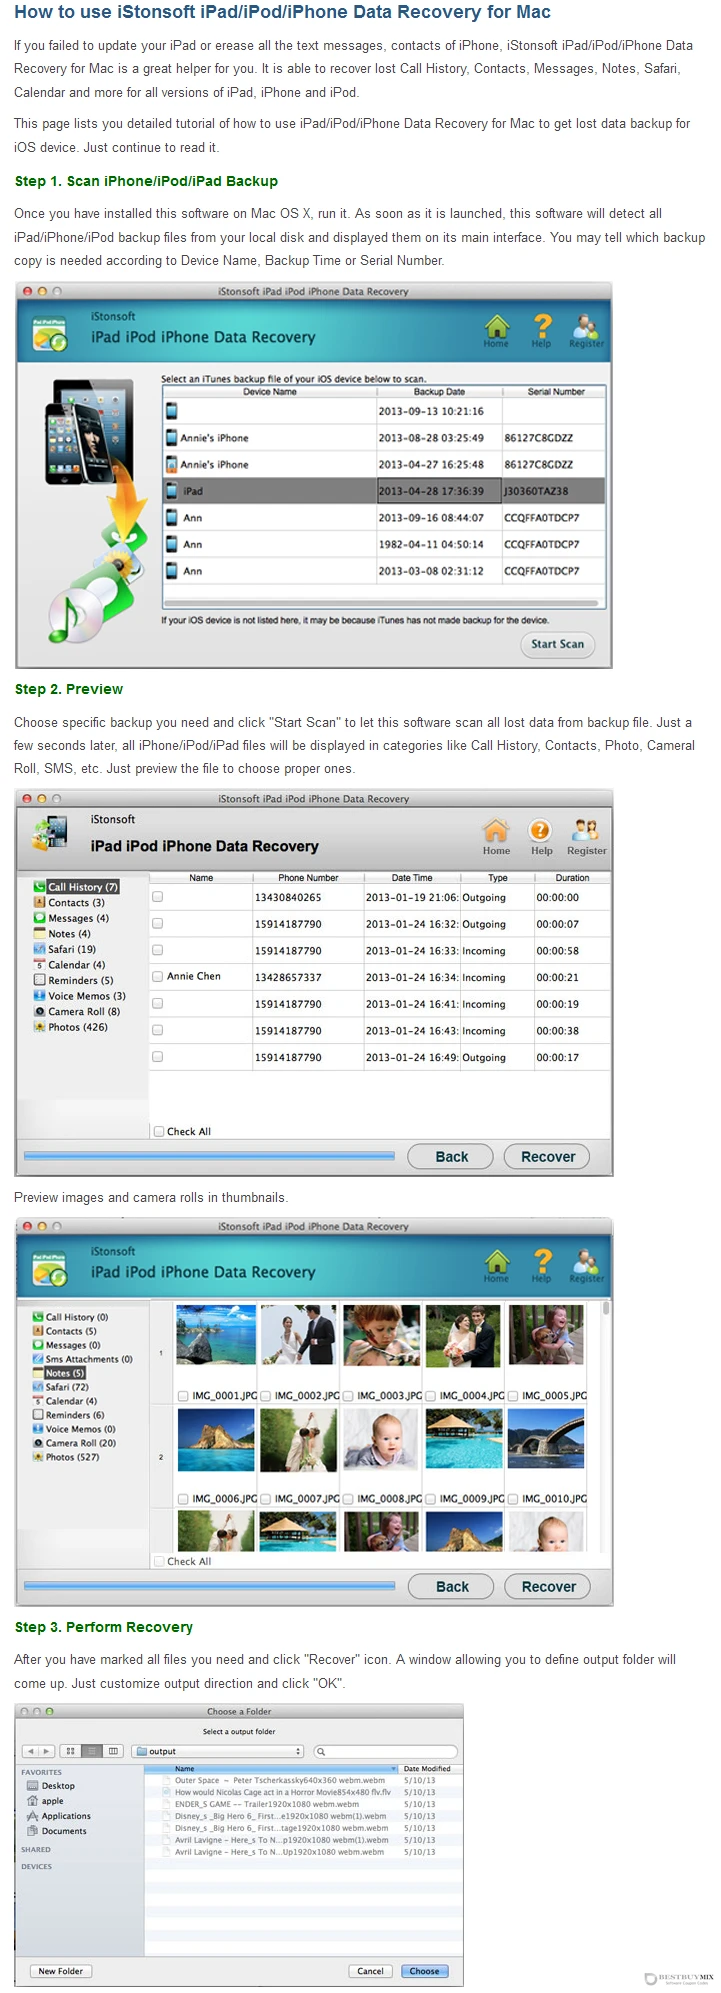Select Annie's iPhone backup 2013-08-28
The height and width of the screenshot is (1993, 721).
384,438
